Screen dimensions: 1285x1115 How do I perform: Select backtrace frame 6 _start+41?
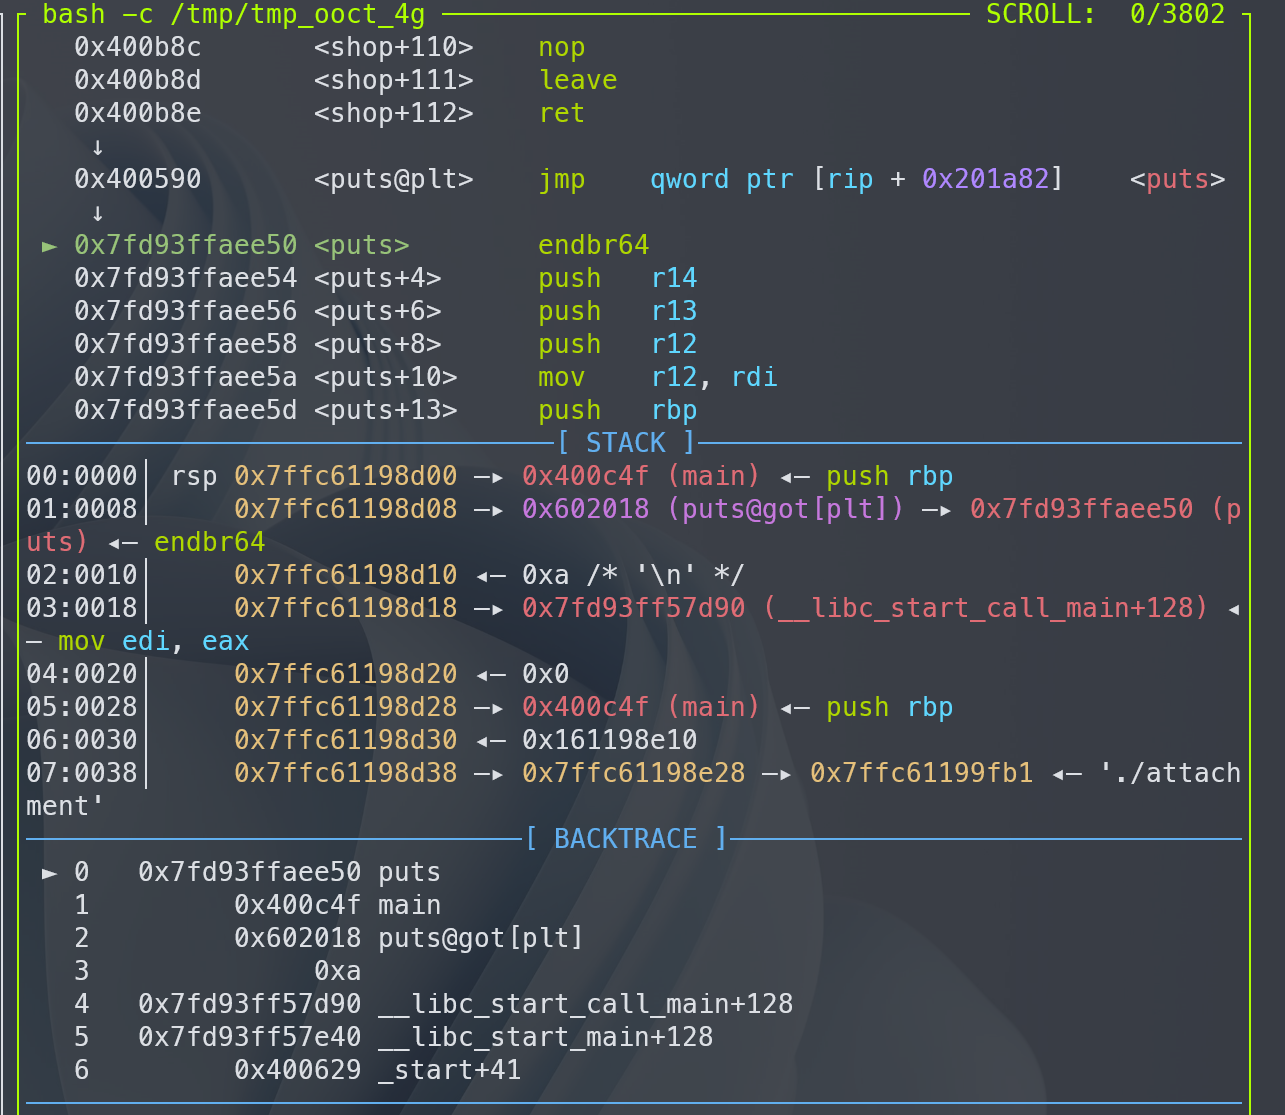(298, 1070)
